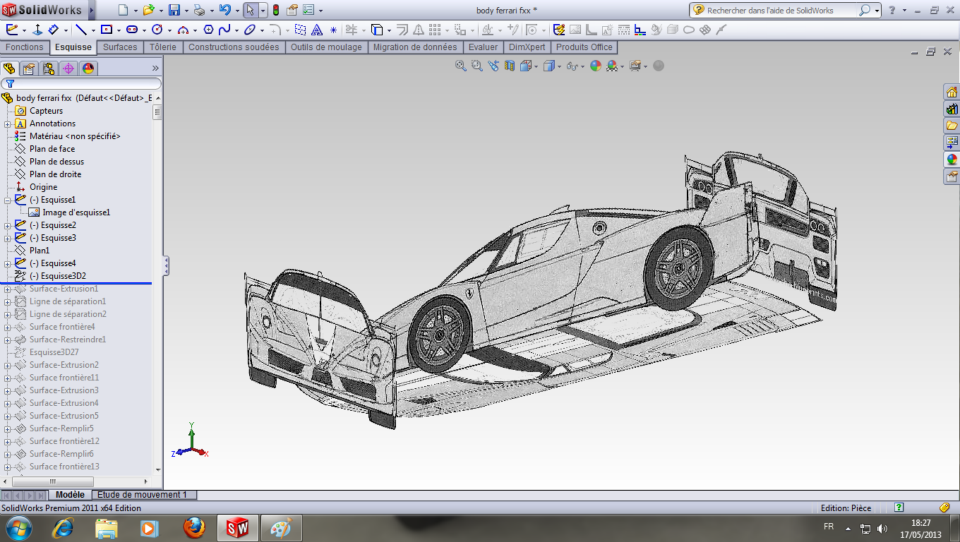This screenshot has width=960, height=542.
Task: Select Matériau <non spécifié> item
Action: pyautogui.click(x=75, y=136)
